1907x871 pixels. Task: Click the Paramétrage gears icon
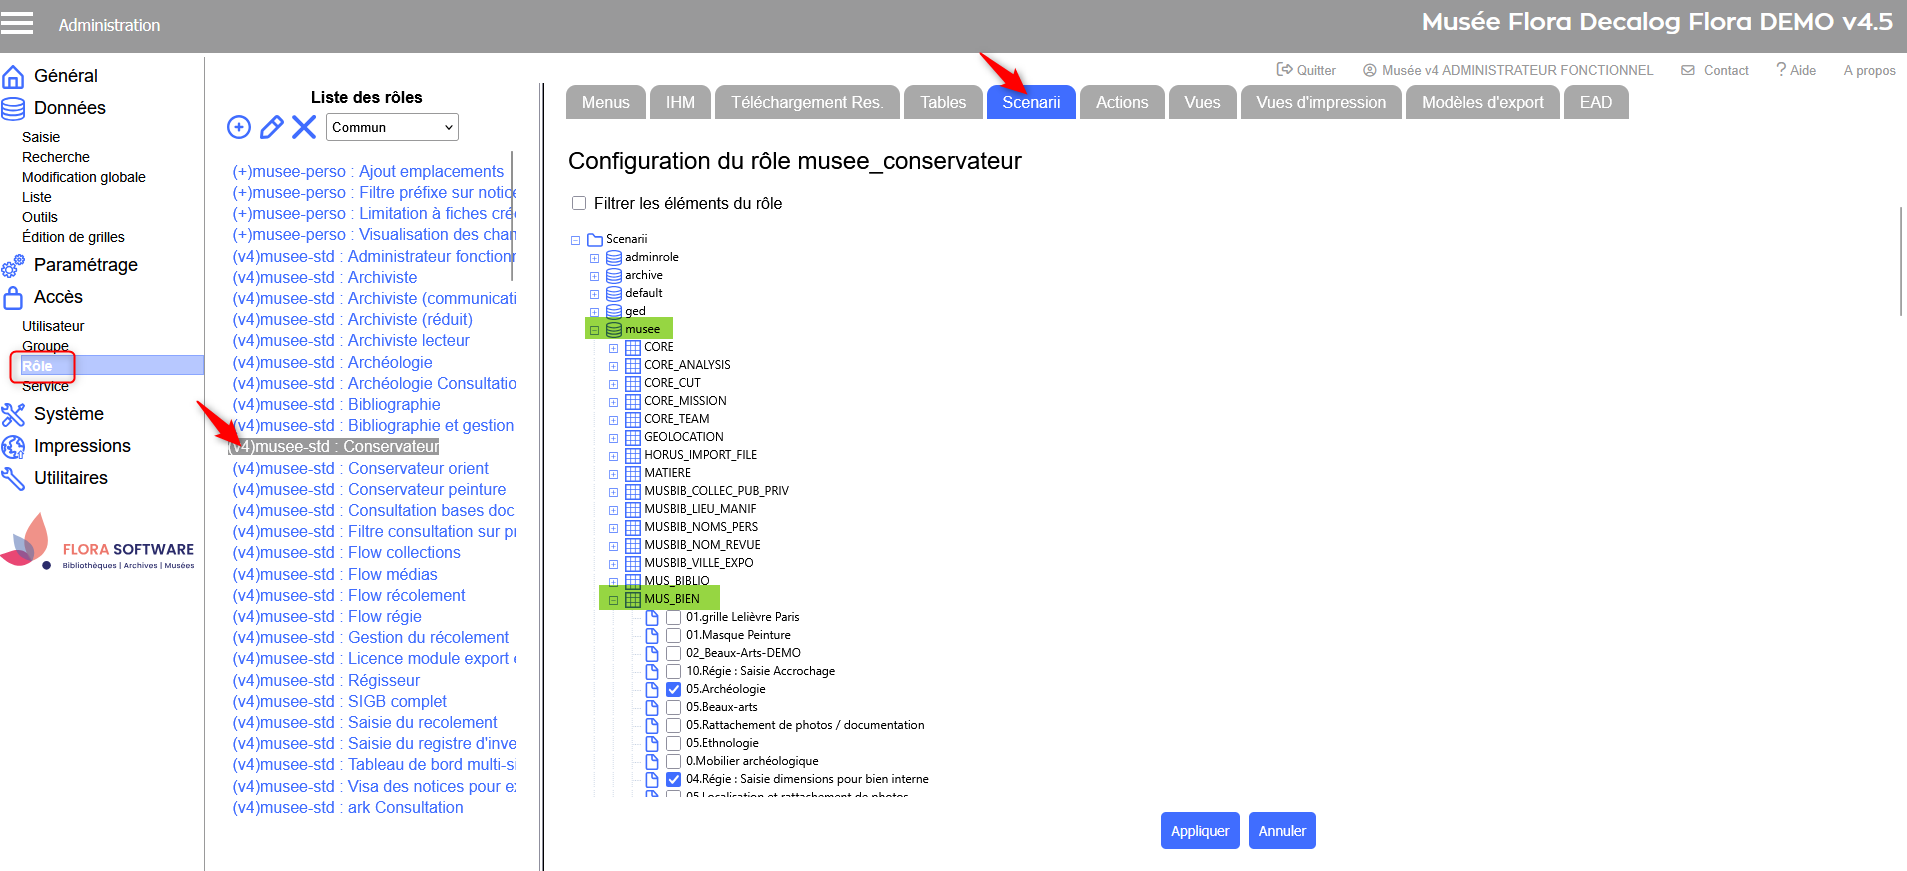click(14, 265)
